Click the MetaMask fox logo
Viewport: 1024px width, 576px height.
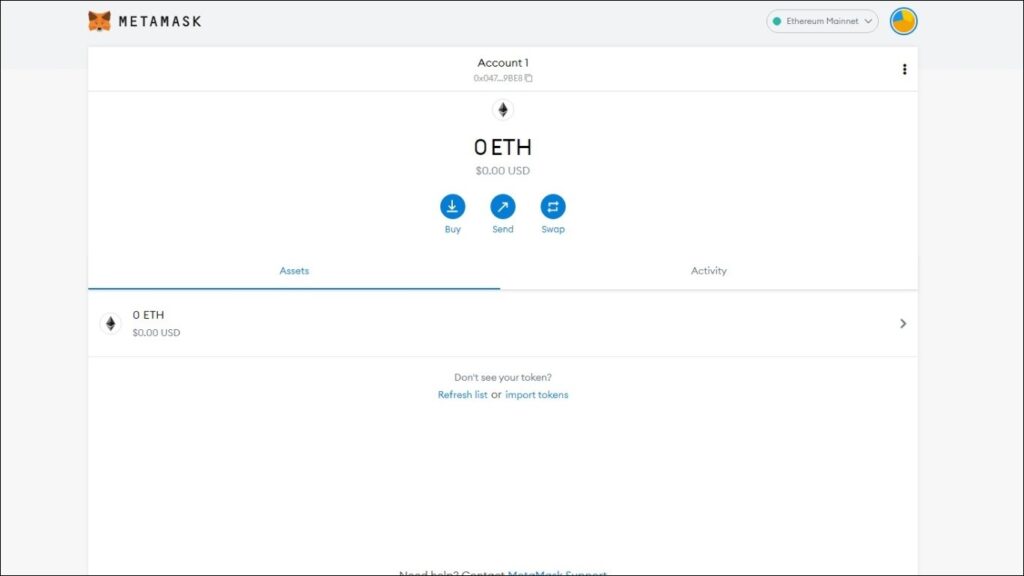[99, 20]
